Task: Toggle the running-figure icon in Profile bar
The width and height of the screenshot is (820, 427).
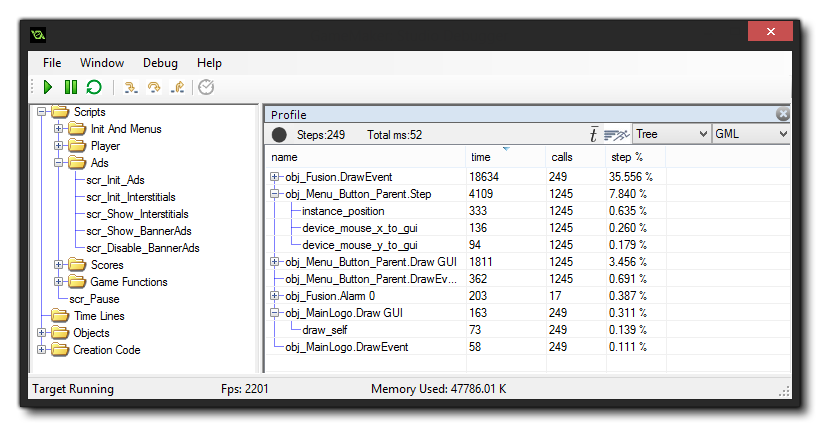Action: point(617,135)
